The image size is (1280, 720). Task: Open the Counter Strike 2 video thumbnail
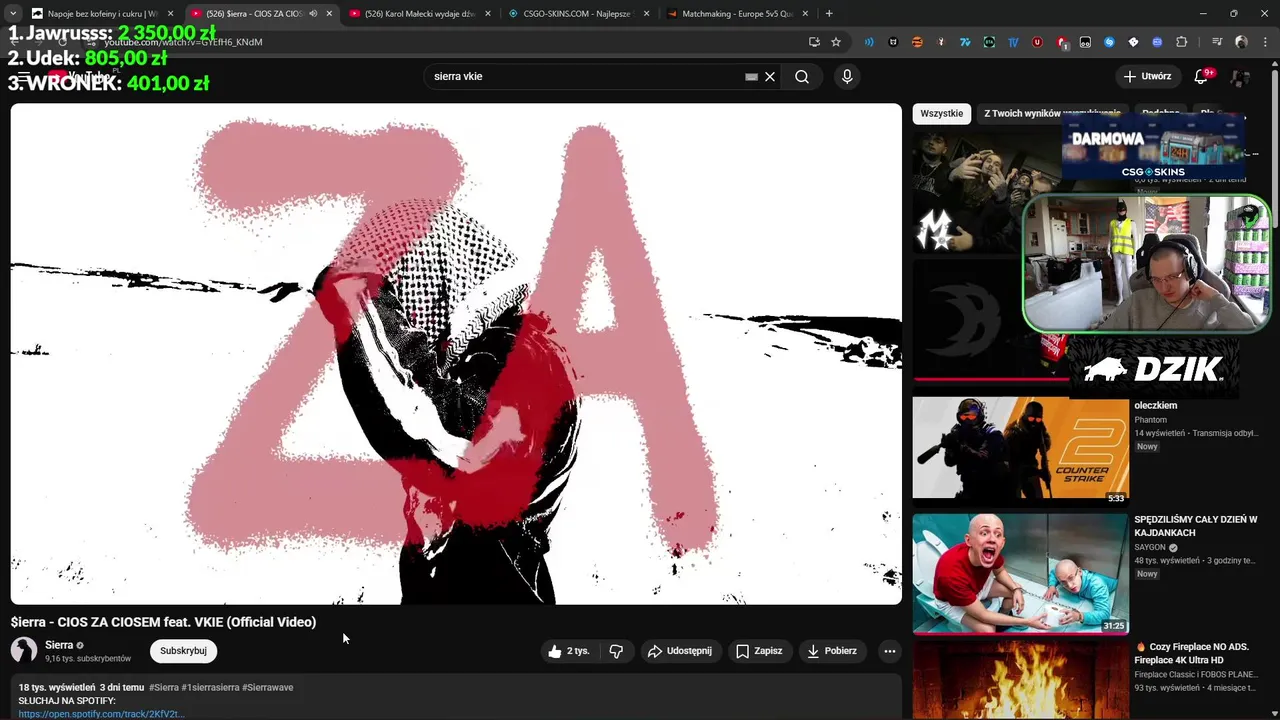1020,447
